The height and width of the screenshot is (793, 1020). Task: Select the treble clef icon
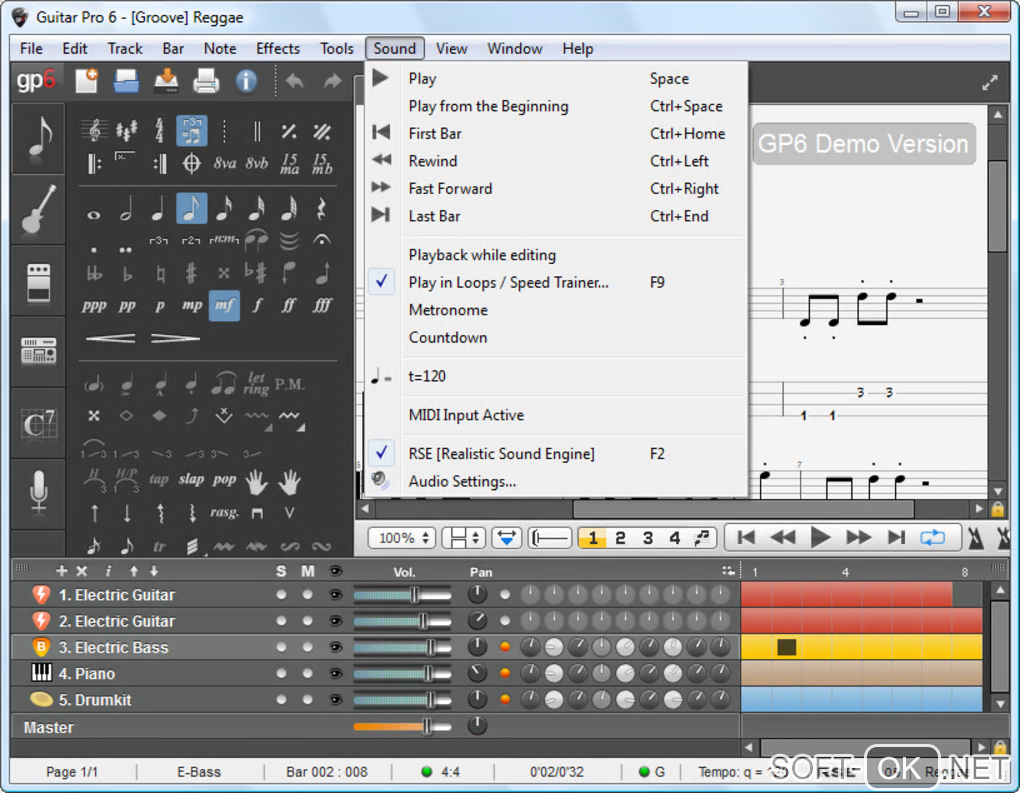pyautogui.click(x=95, y=131)
